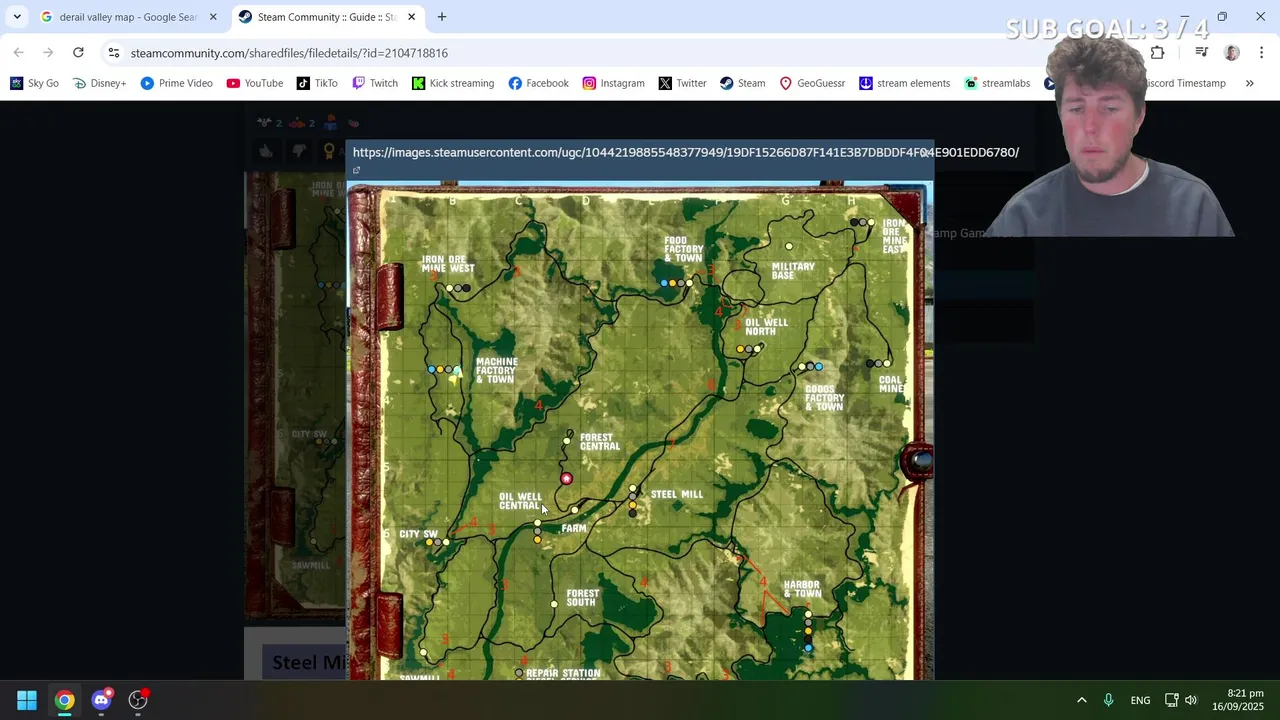Click the "GOODS FACTORY & TOWN" map label

[x=824, y=398]
